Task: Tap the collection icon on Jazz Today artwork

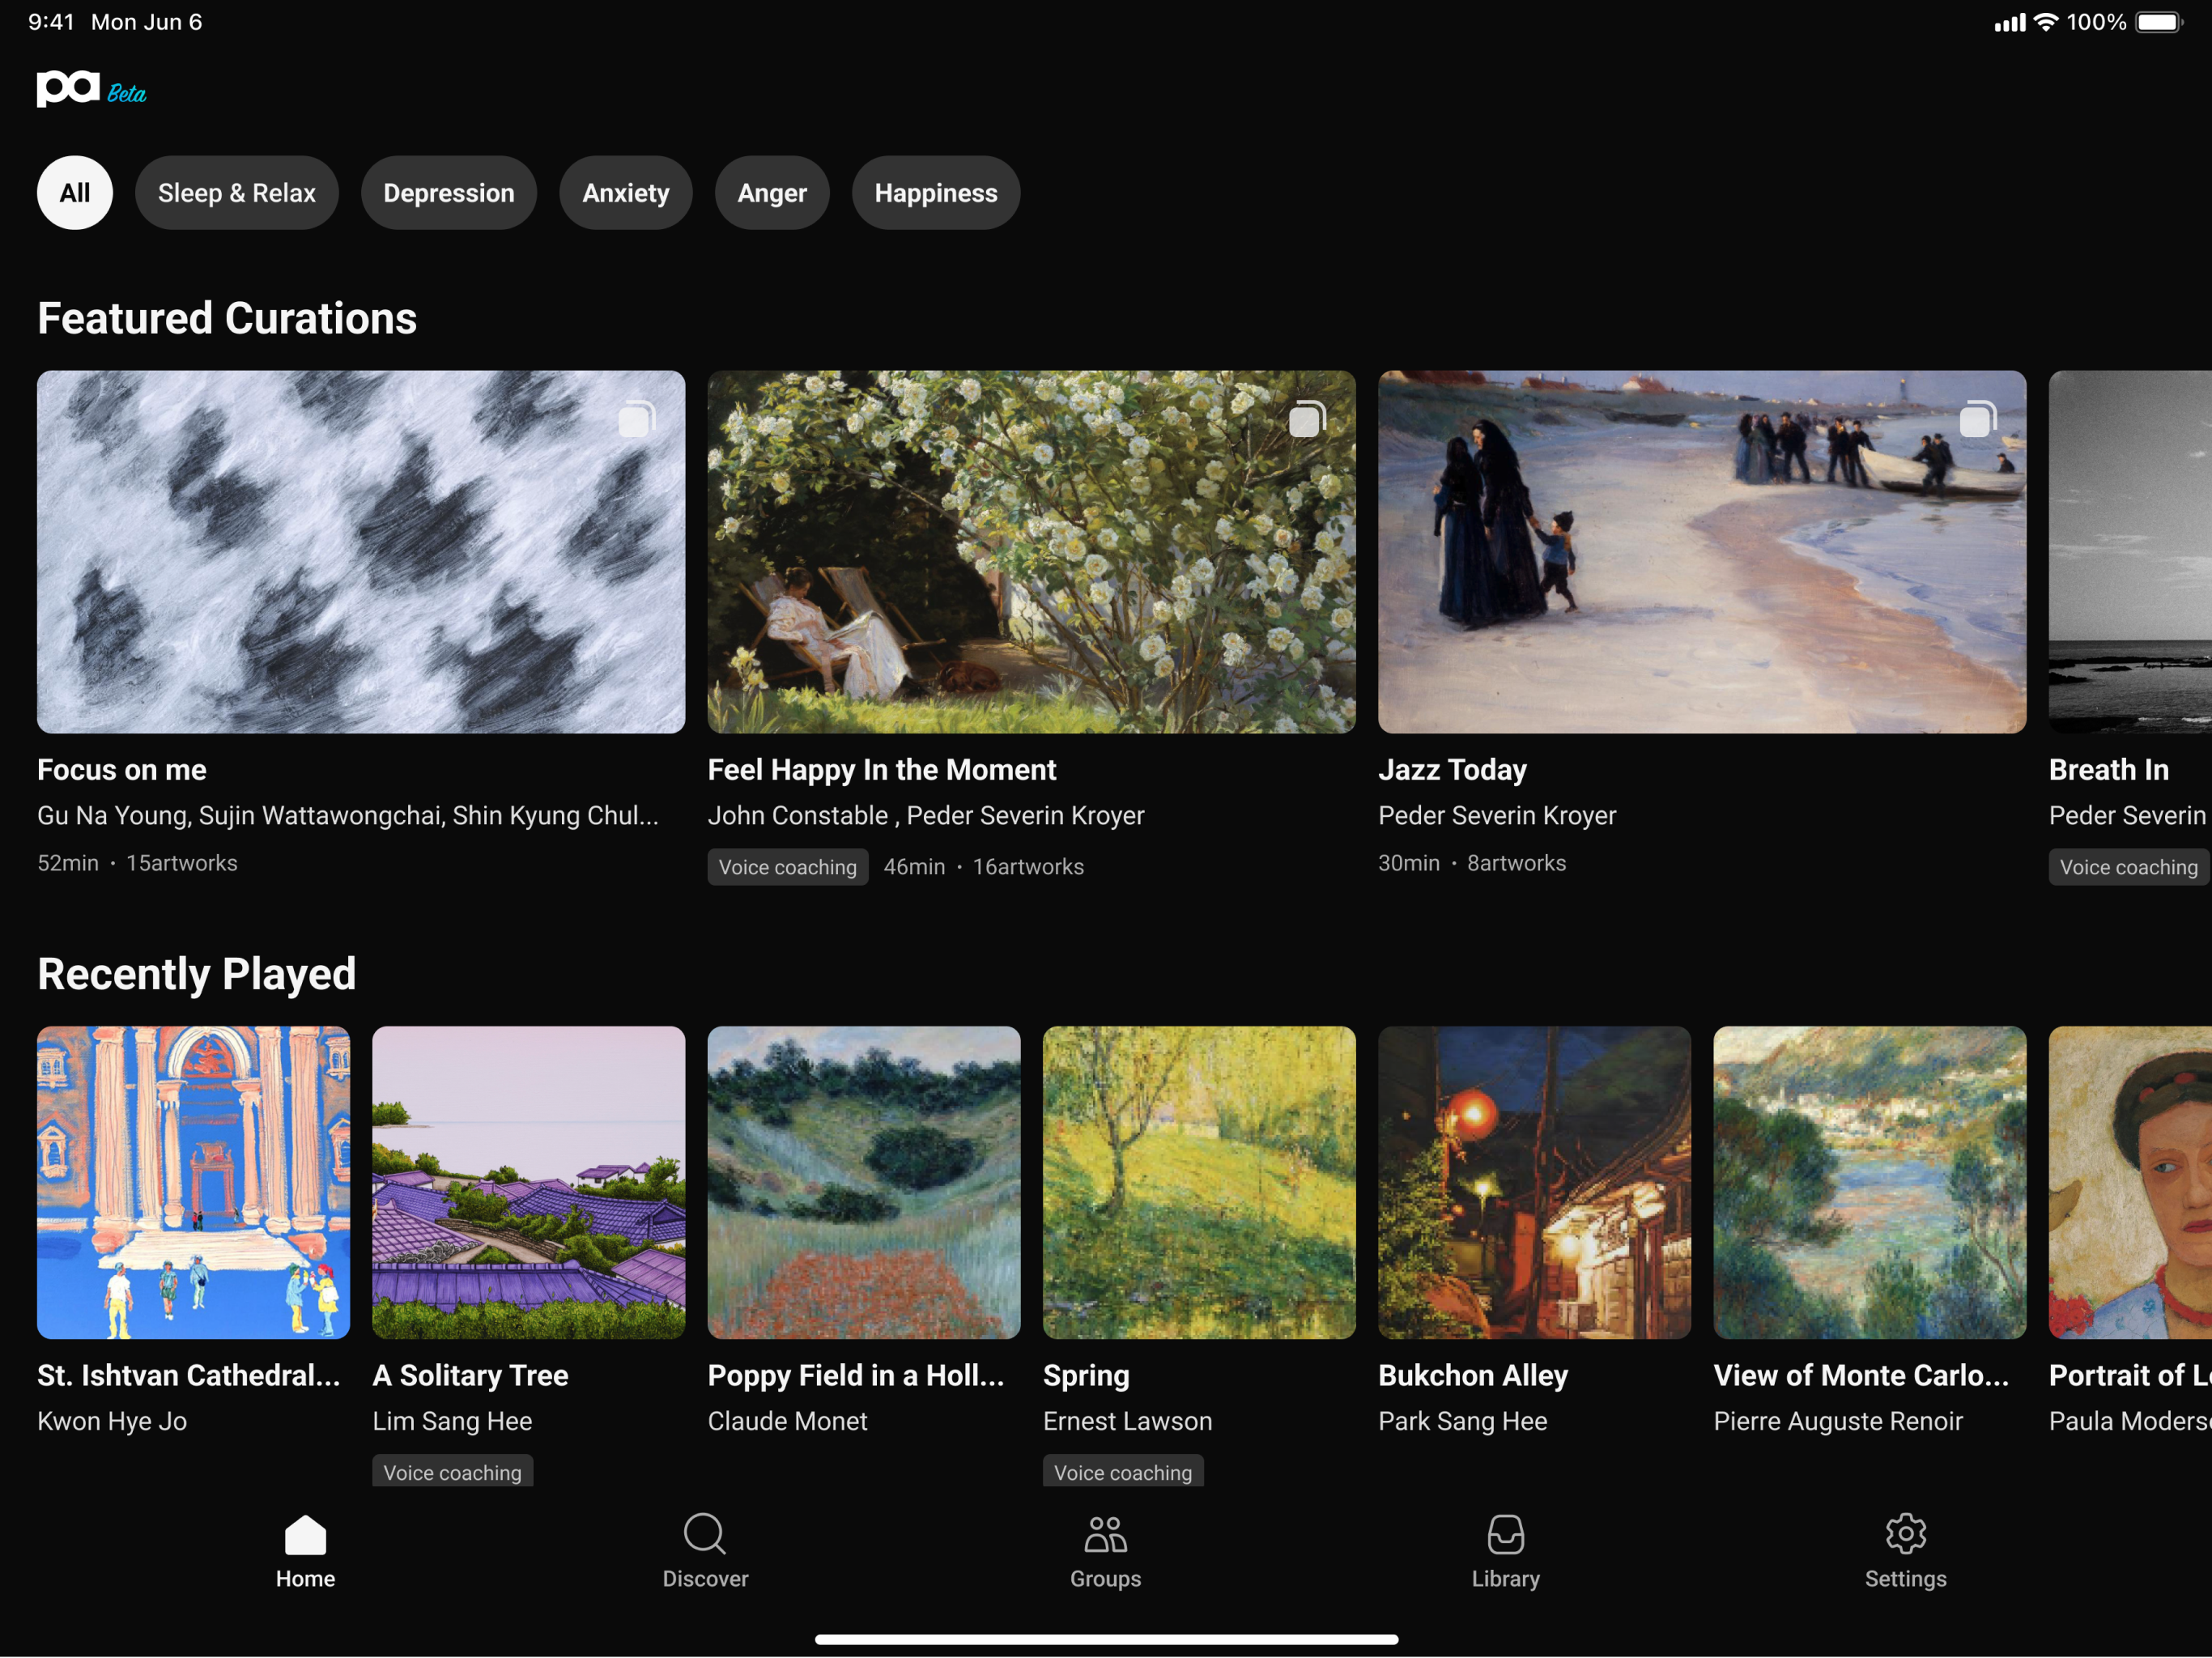Action: (x=1977, y=419)
